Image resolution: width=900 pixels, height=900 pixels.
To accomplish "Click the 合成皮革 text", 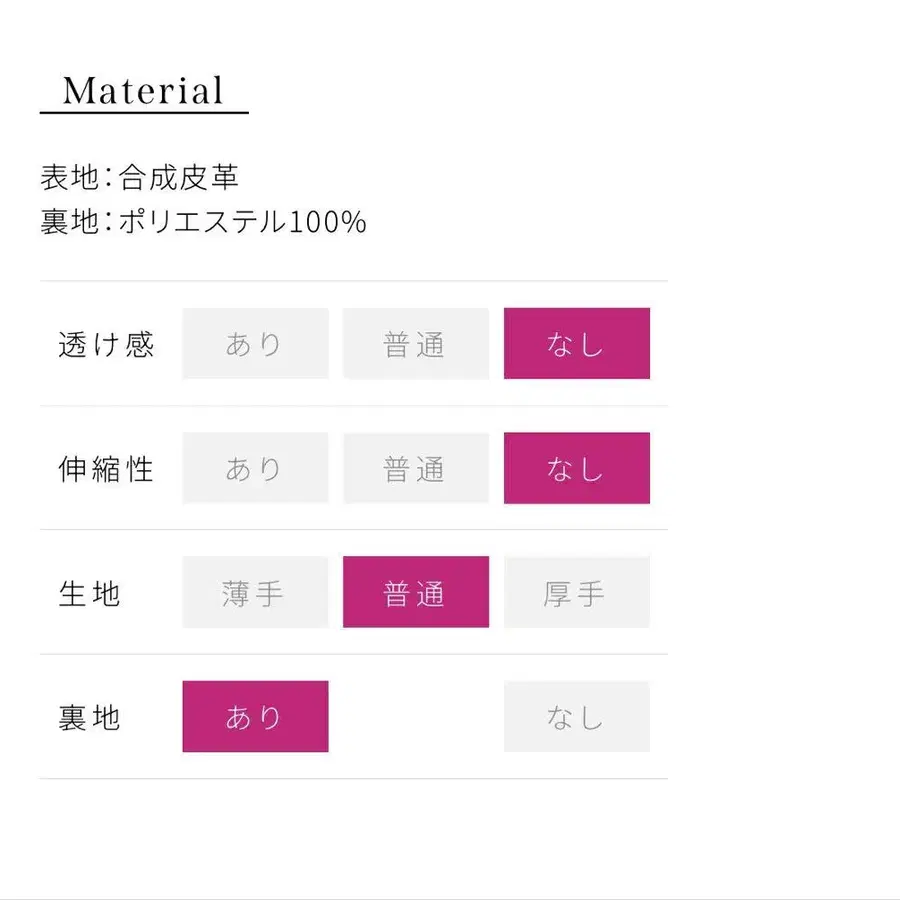I will (x=179, y=178).
